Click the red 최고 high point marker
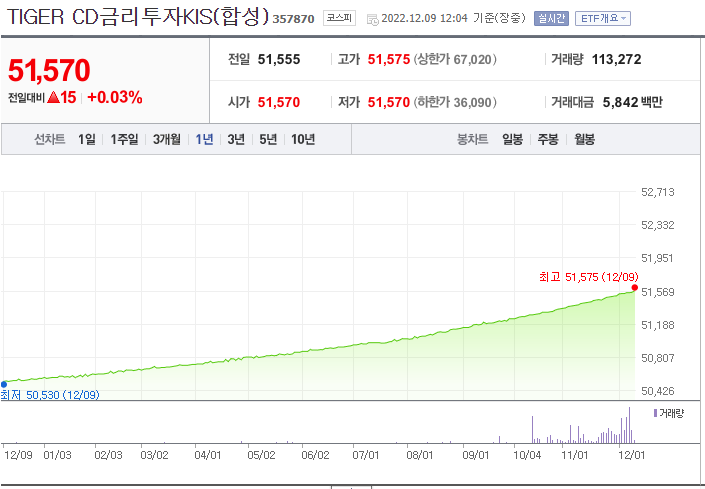 pyautogui.click(x=634, y=288)
